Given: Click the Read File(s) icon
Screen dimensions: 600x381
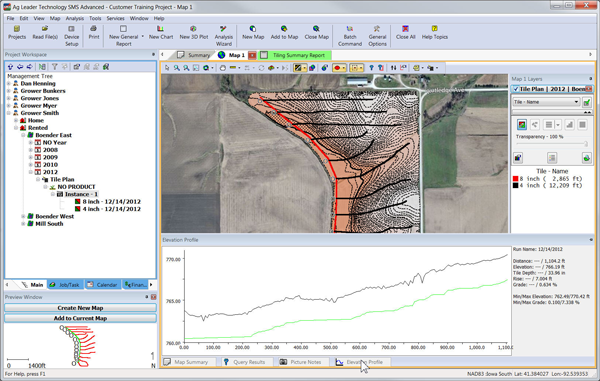Looking at the screenshot, I should pyautogui.click(x=45, y=29).
